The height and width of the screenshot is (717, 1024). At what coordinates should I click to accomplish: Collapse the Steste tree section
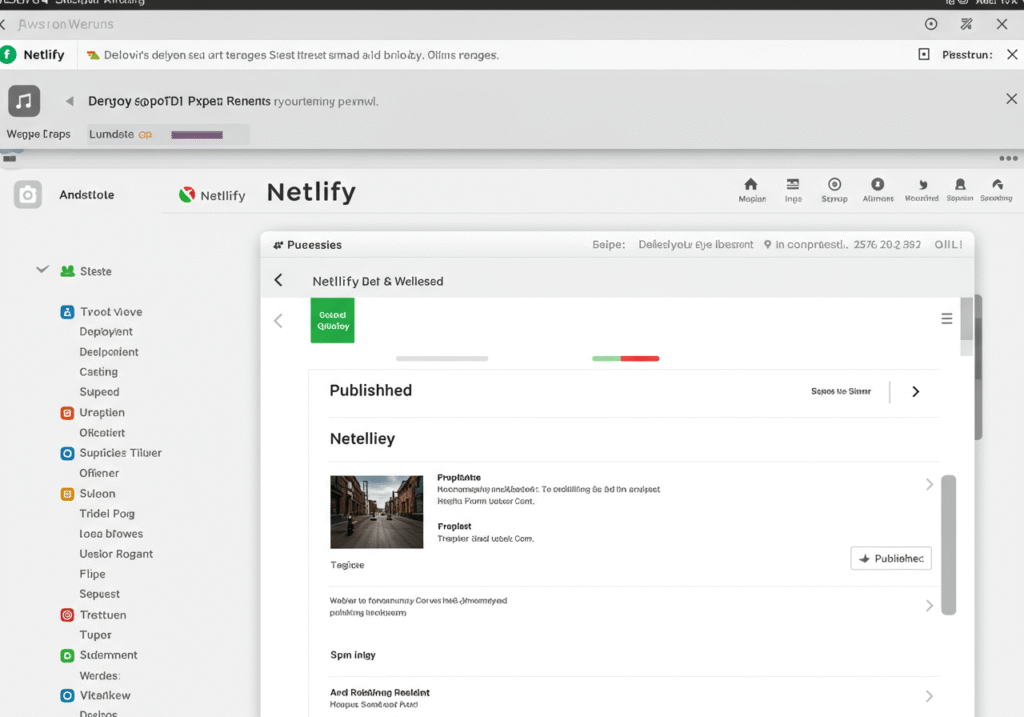click(42, 269)
